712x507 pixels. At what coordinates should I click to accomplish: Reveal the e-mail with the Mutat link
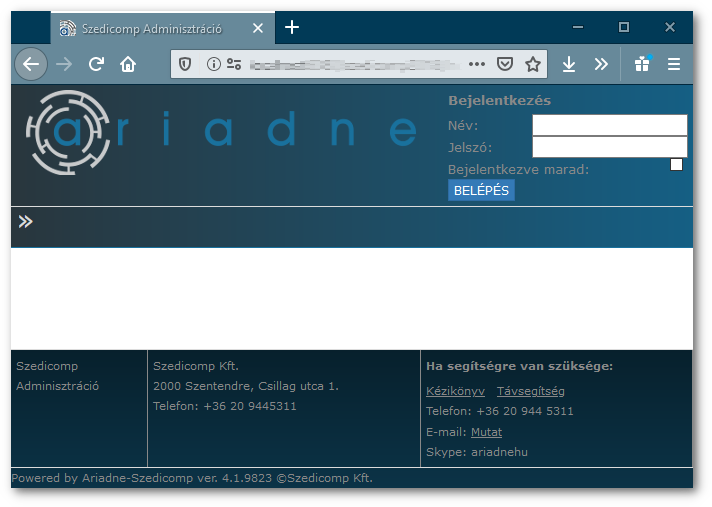tap(486, 432)
